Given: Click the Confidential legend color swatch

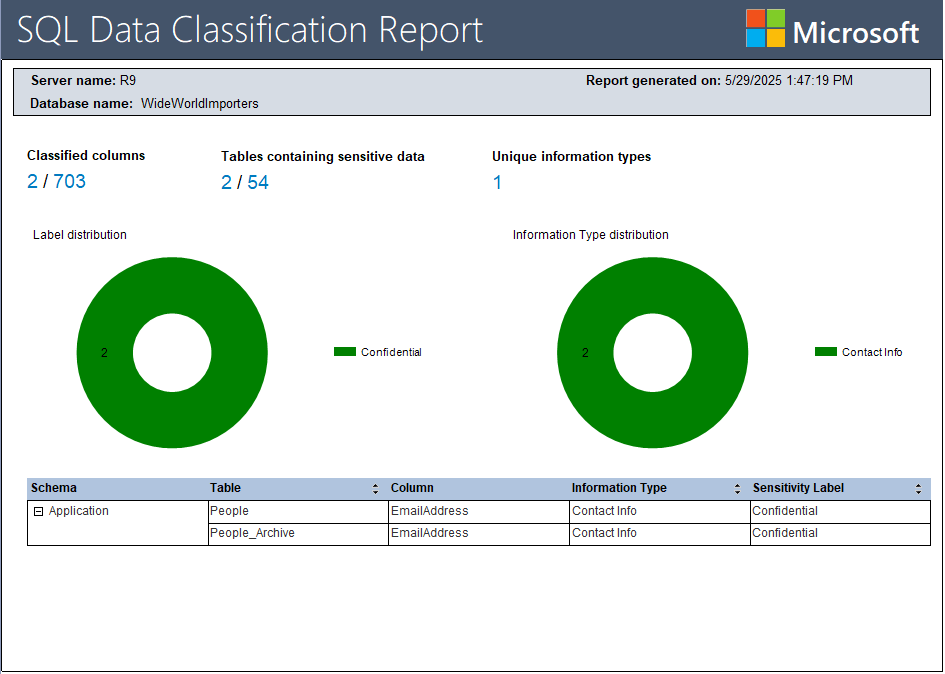Looking at the screenshot, I should 345,352.
